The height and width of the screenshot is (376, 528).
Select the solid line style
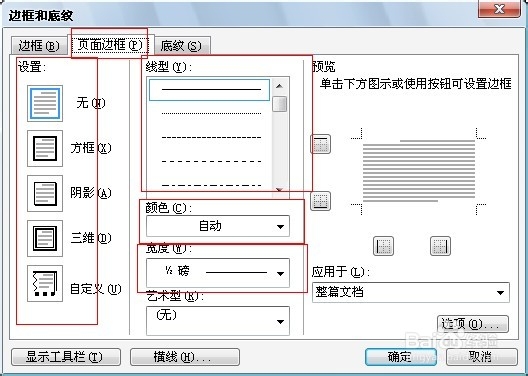pyautogui.click(x=209, y=90)
